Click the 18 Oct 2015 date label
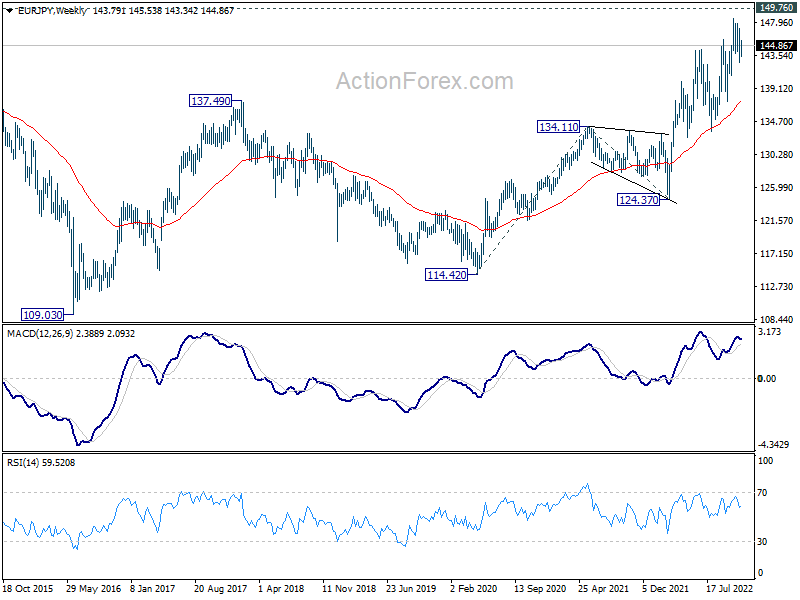Image resolution: width=800 pixels, height=600 pixels. [x=28, y=589]
